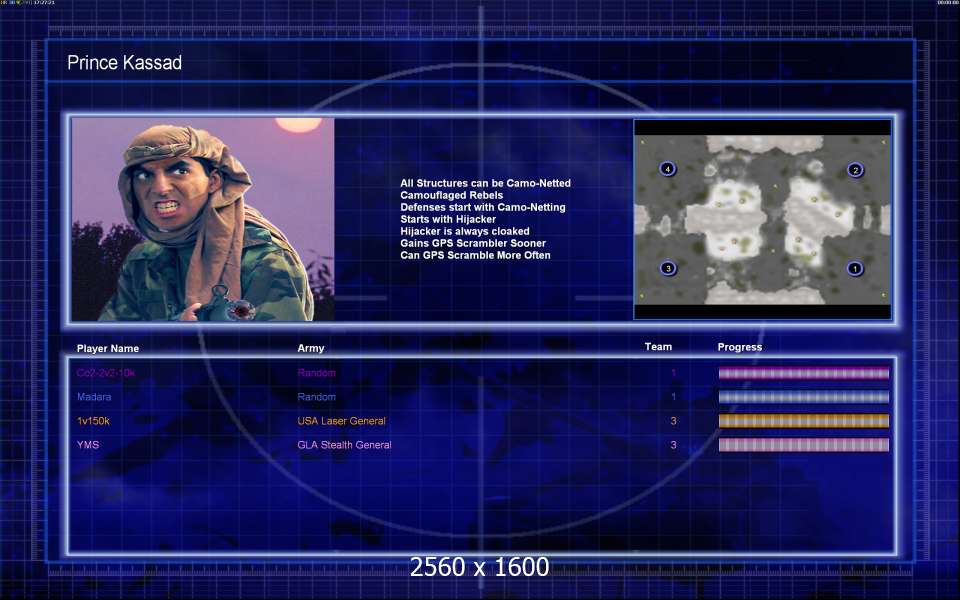The height and width of the screenshot is (600, 960).
Task: Click "Gains GPS Scrambler Sooner" line
Action: click(x=473, y=243)
